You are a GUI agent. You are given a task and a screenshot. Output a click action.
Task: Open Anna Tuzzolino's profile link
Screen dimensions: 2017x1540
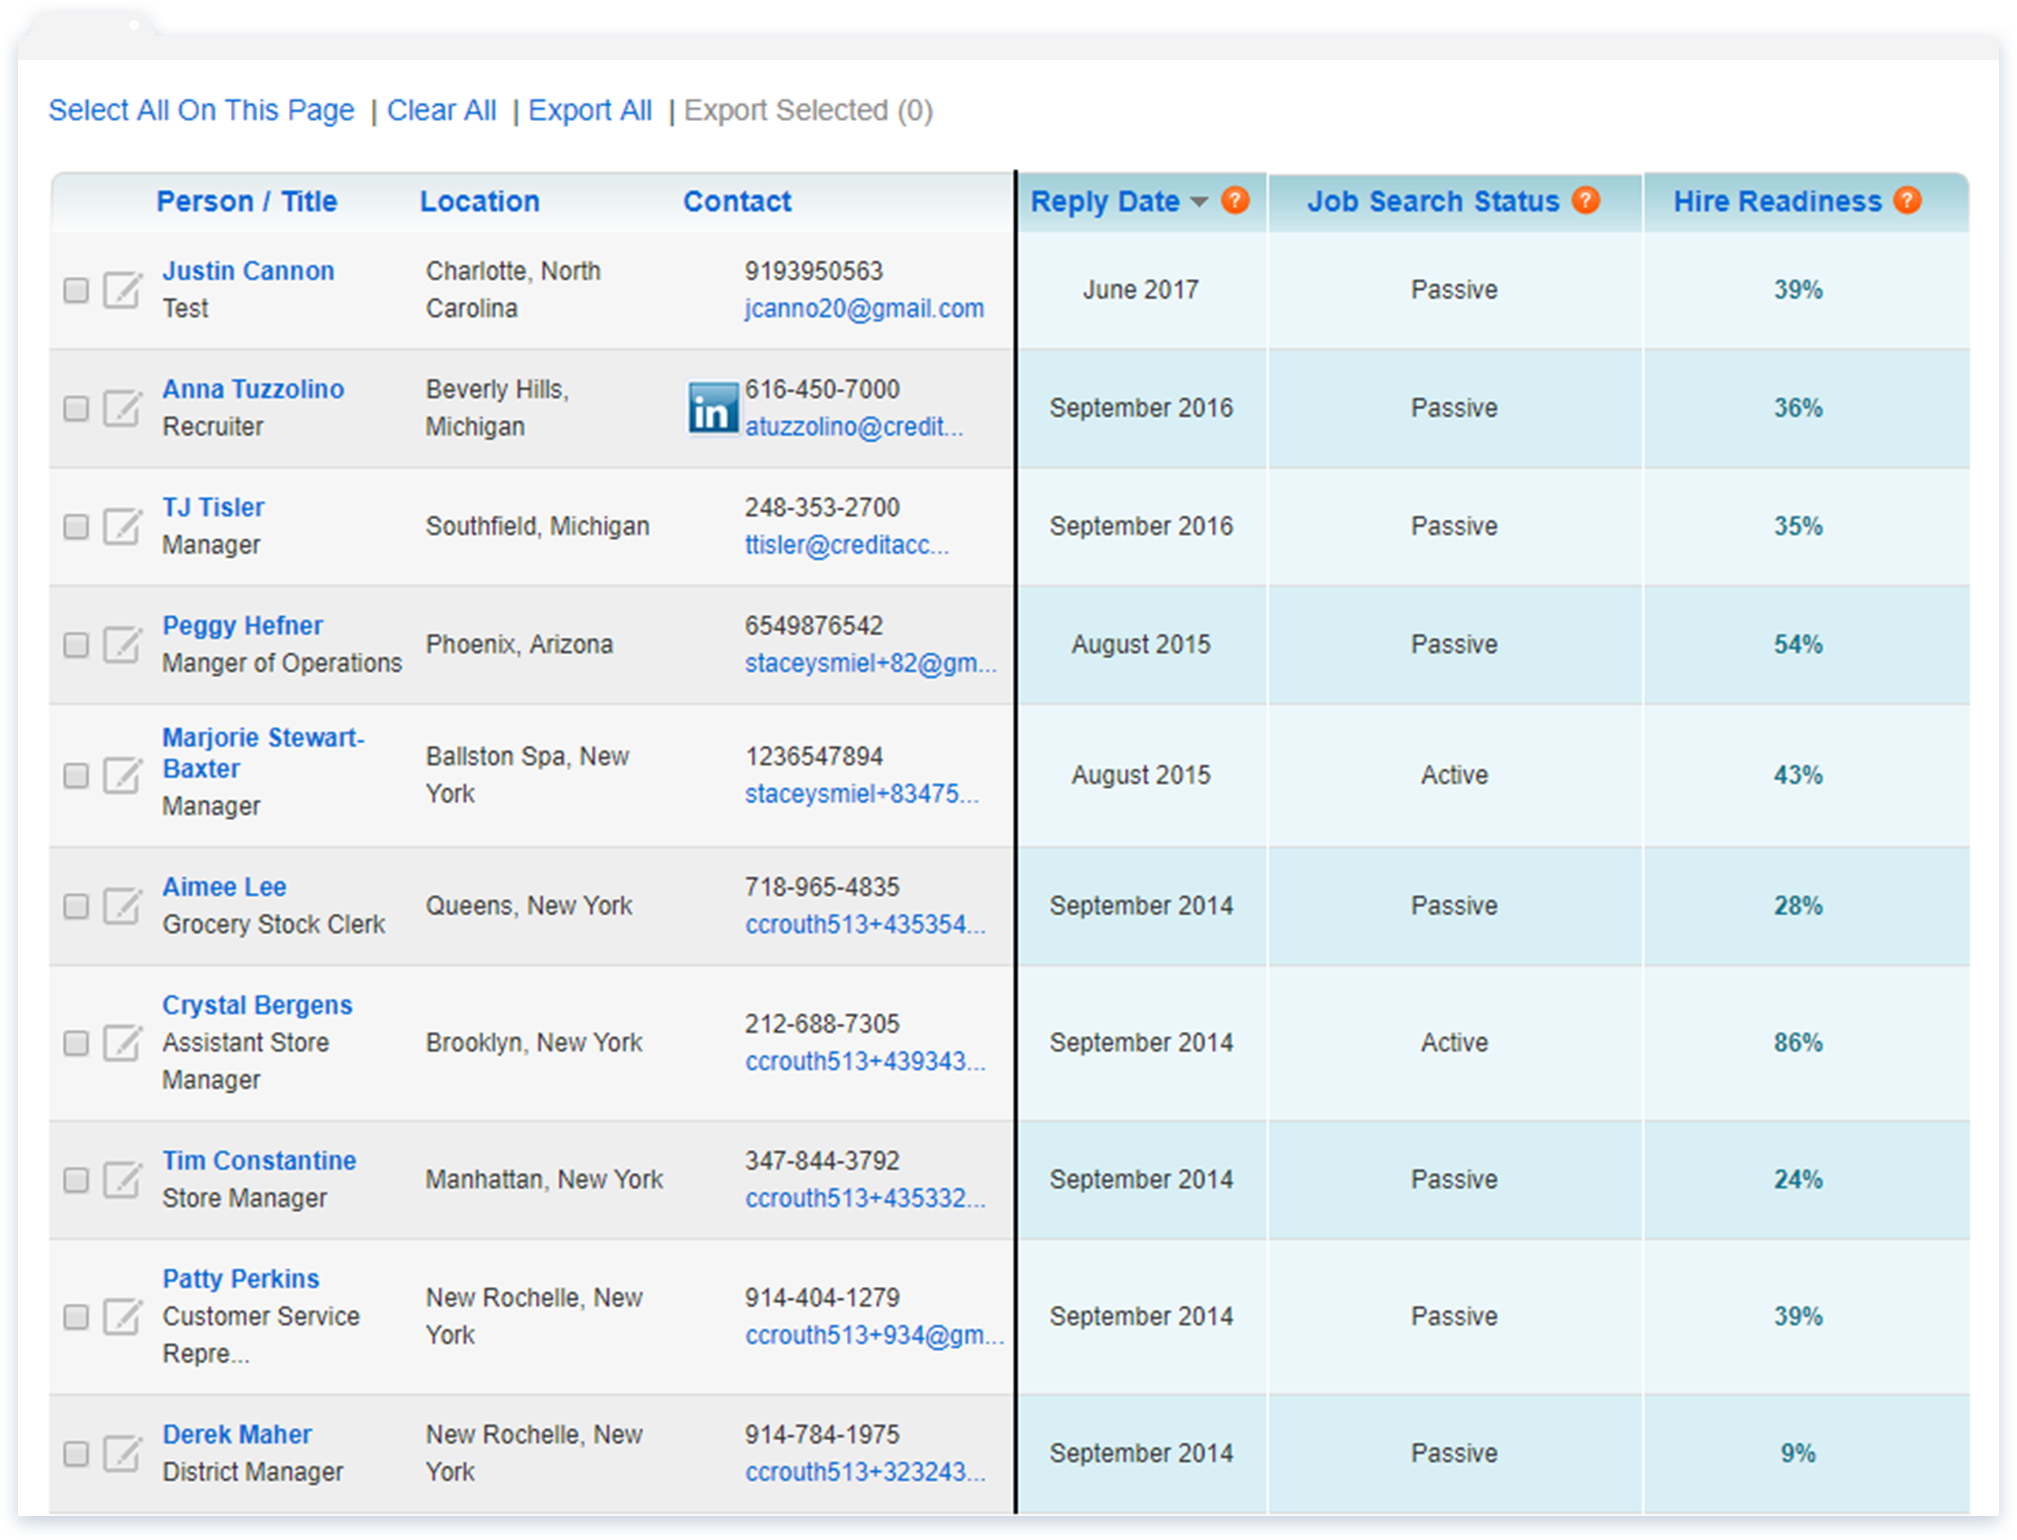tap(254, 389)
